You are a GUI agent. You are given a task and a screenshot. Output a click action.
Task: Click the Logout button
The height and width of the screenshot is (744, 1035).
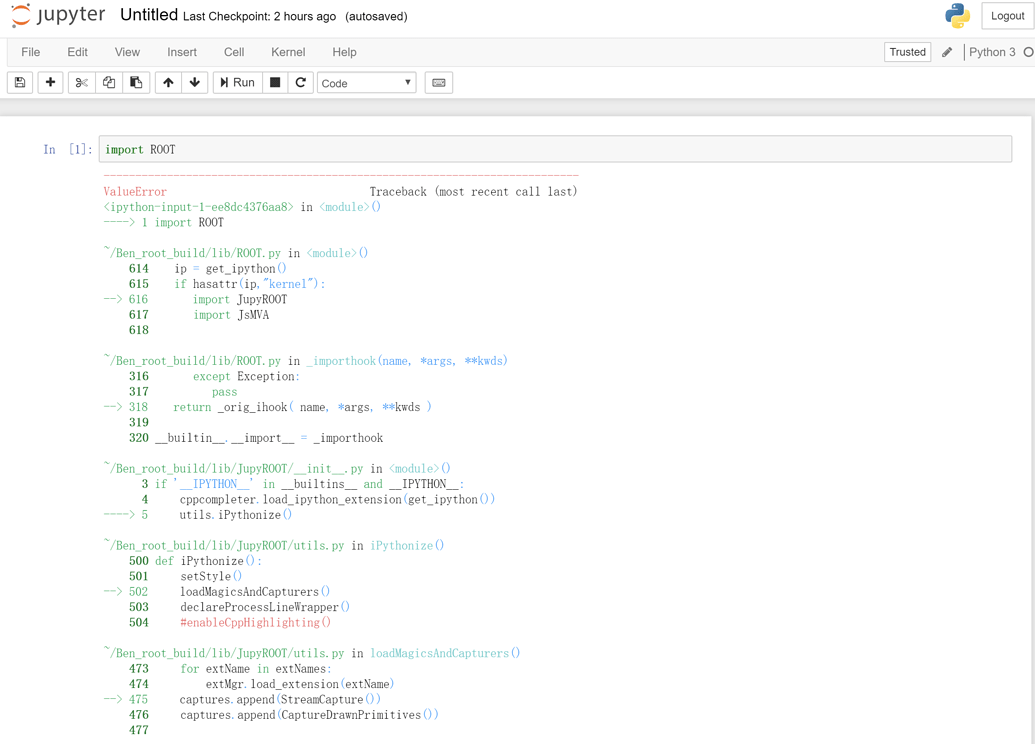(1005, 15)
